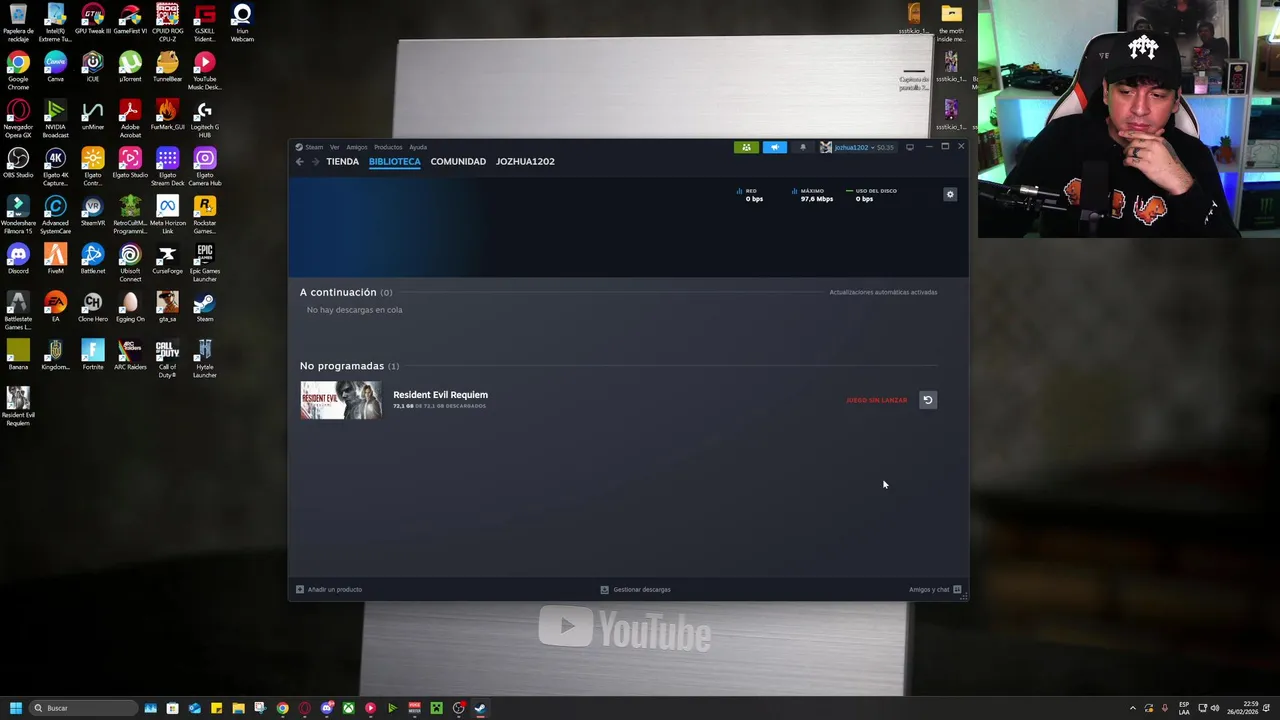Image resolution: width=1280 pixels, height=720 pixels.
Task: Switch to the TIENDA tab
Action: point(342,161)
